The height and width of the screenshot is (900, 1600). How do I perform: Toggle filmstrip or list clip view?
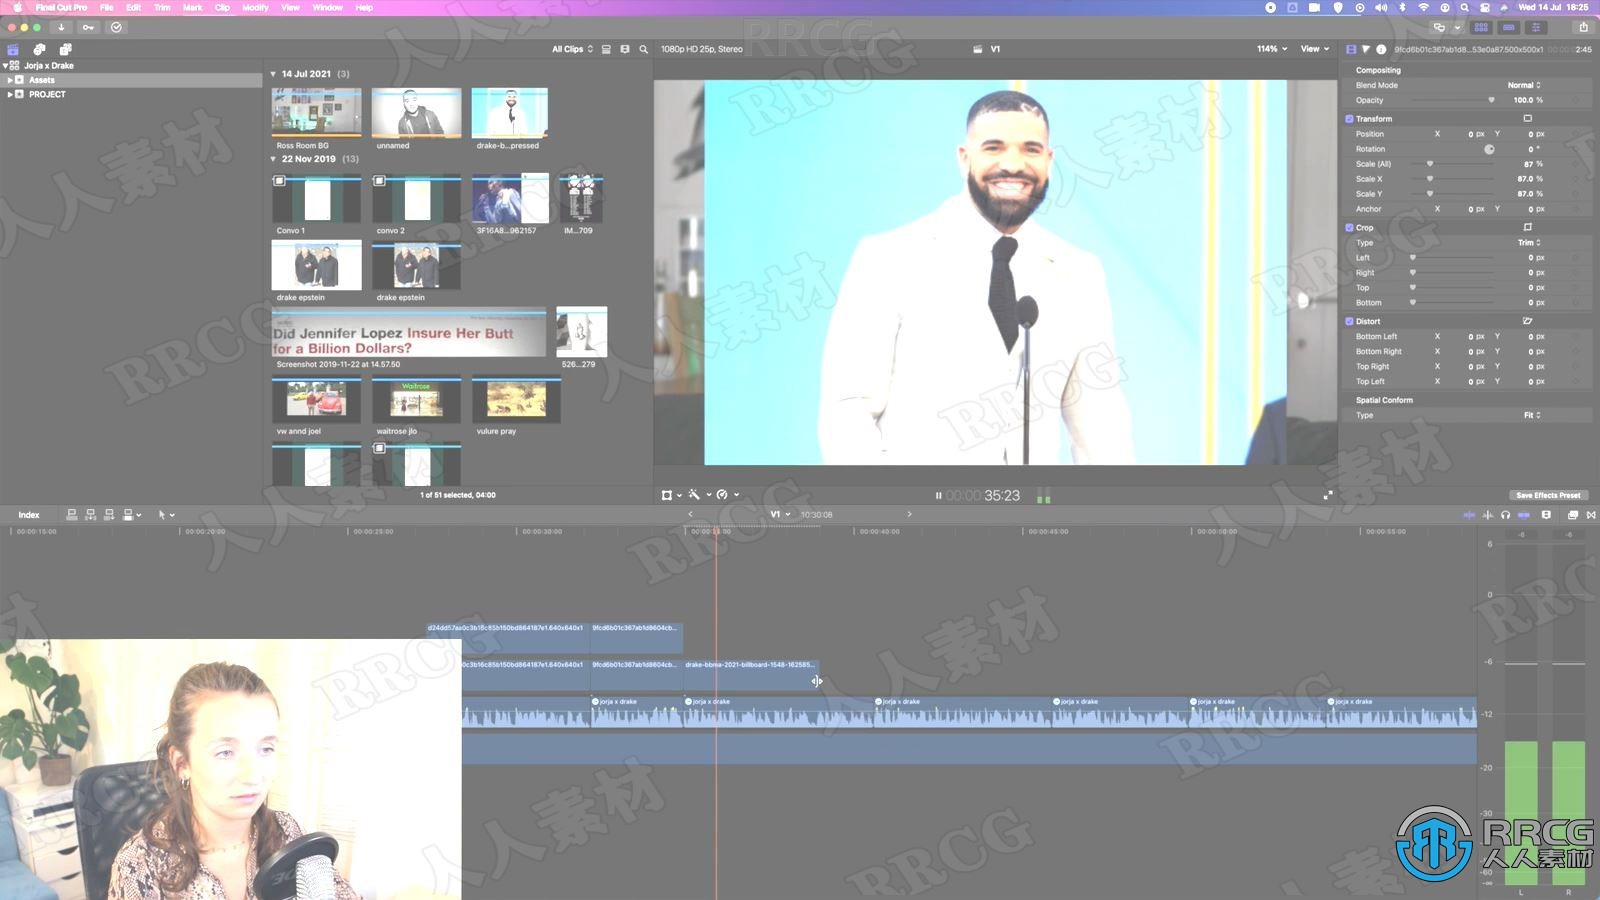[606, 49]
